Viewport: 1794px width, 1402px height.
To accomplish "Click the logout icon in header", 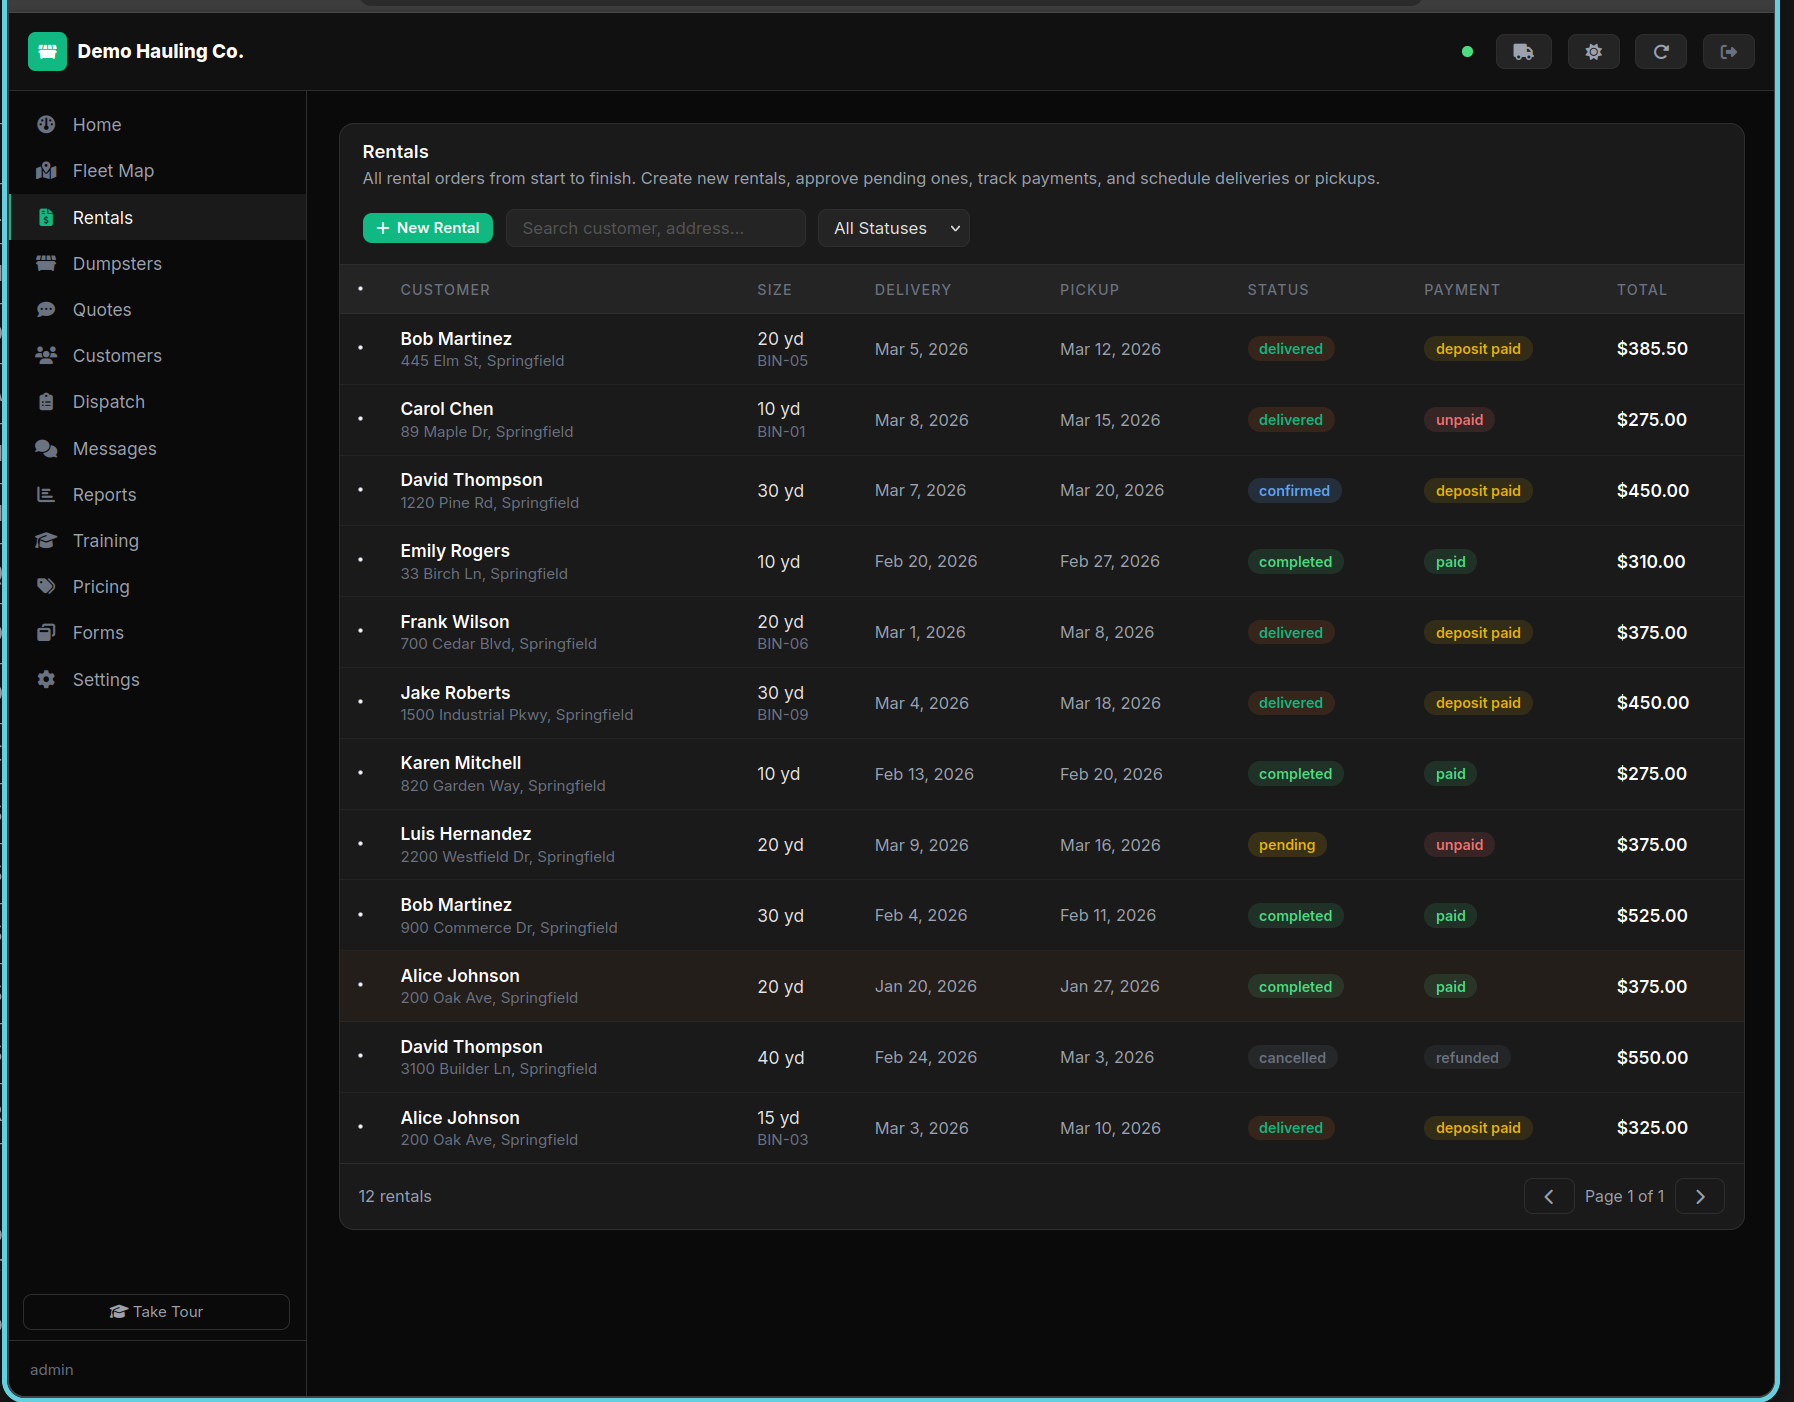I will [x=1728, y=52].
